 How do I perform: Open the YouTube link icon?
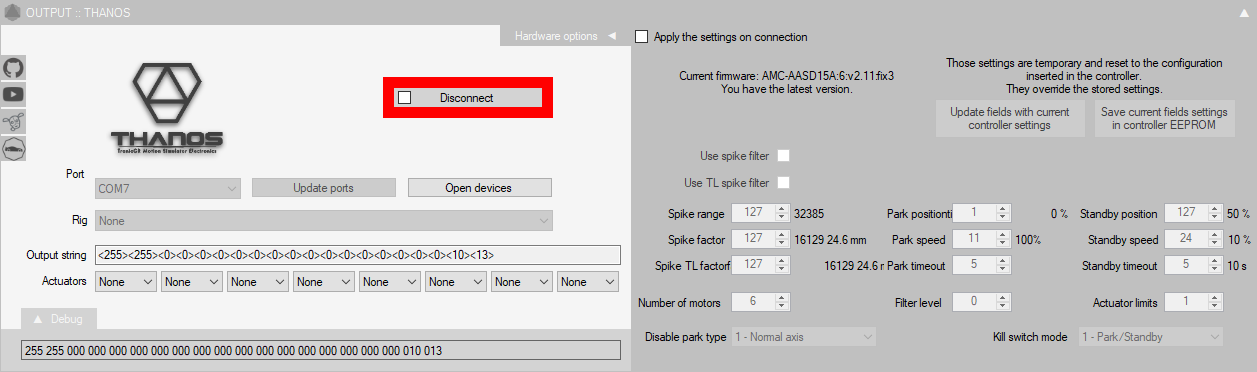[14, 94]
